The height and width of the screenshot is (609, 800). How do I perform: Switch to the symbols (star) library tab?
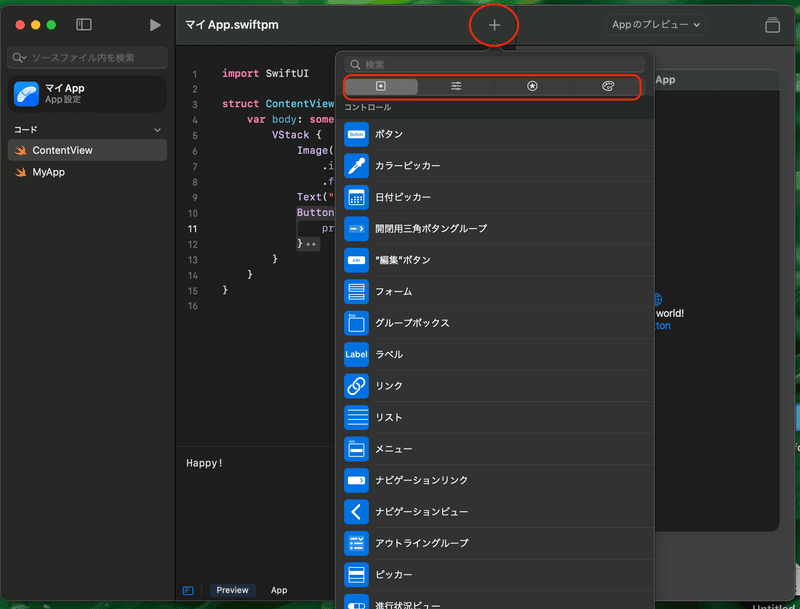532,86
